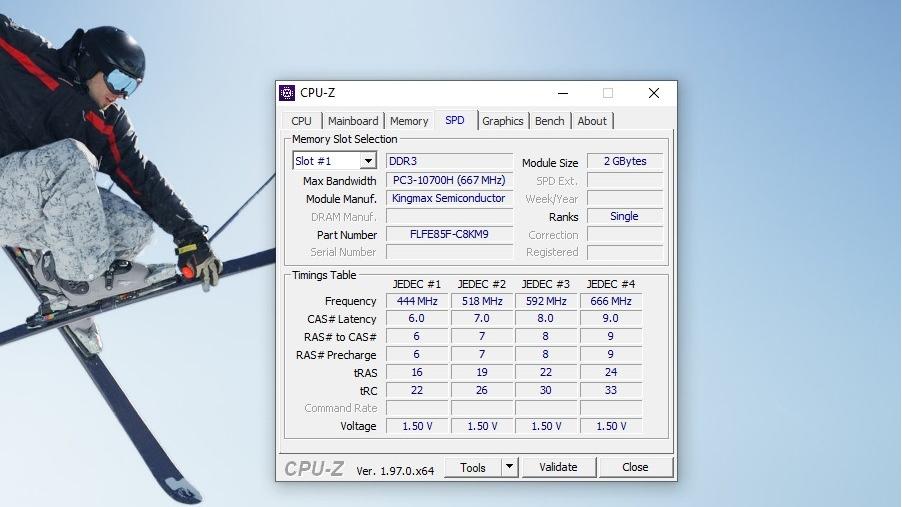Click the Validate button
This screenshot has width=902, height=507.
point(558,467)
